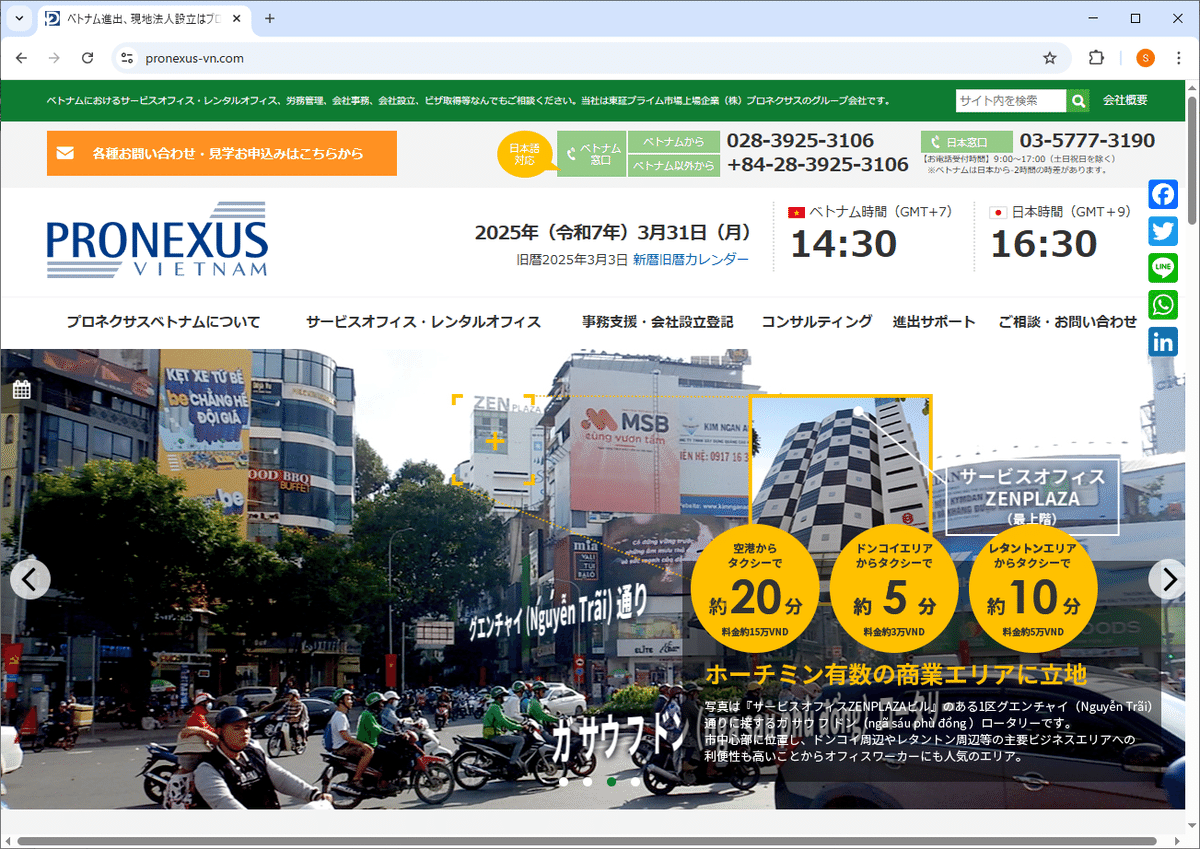Click the green site search magnifier icon

pyautogui.click(x=1078, y=101)
